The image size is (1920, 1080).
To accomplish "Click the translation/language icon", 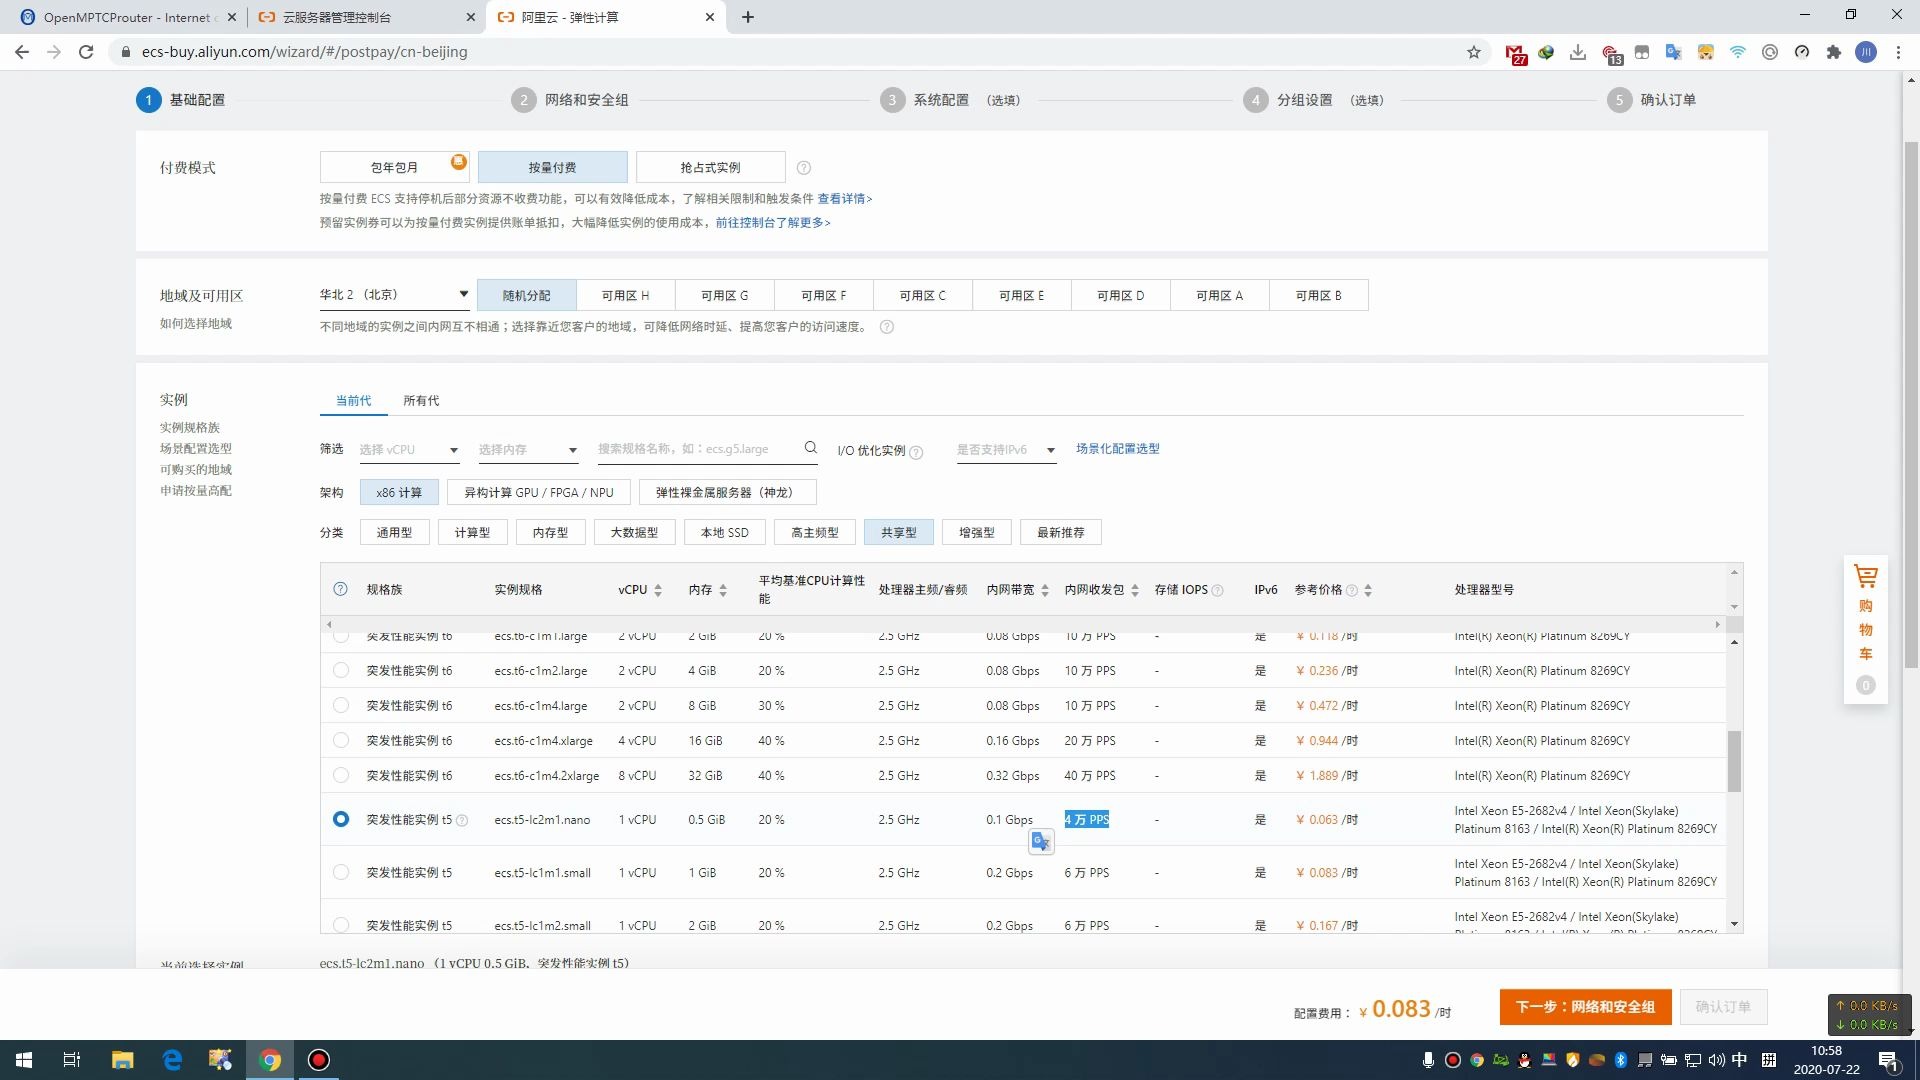I will (1673, 51).
